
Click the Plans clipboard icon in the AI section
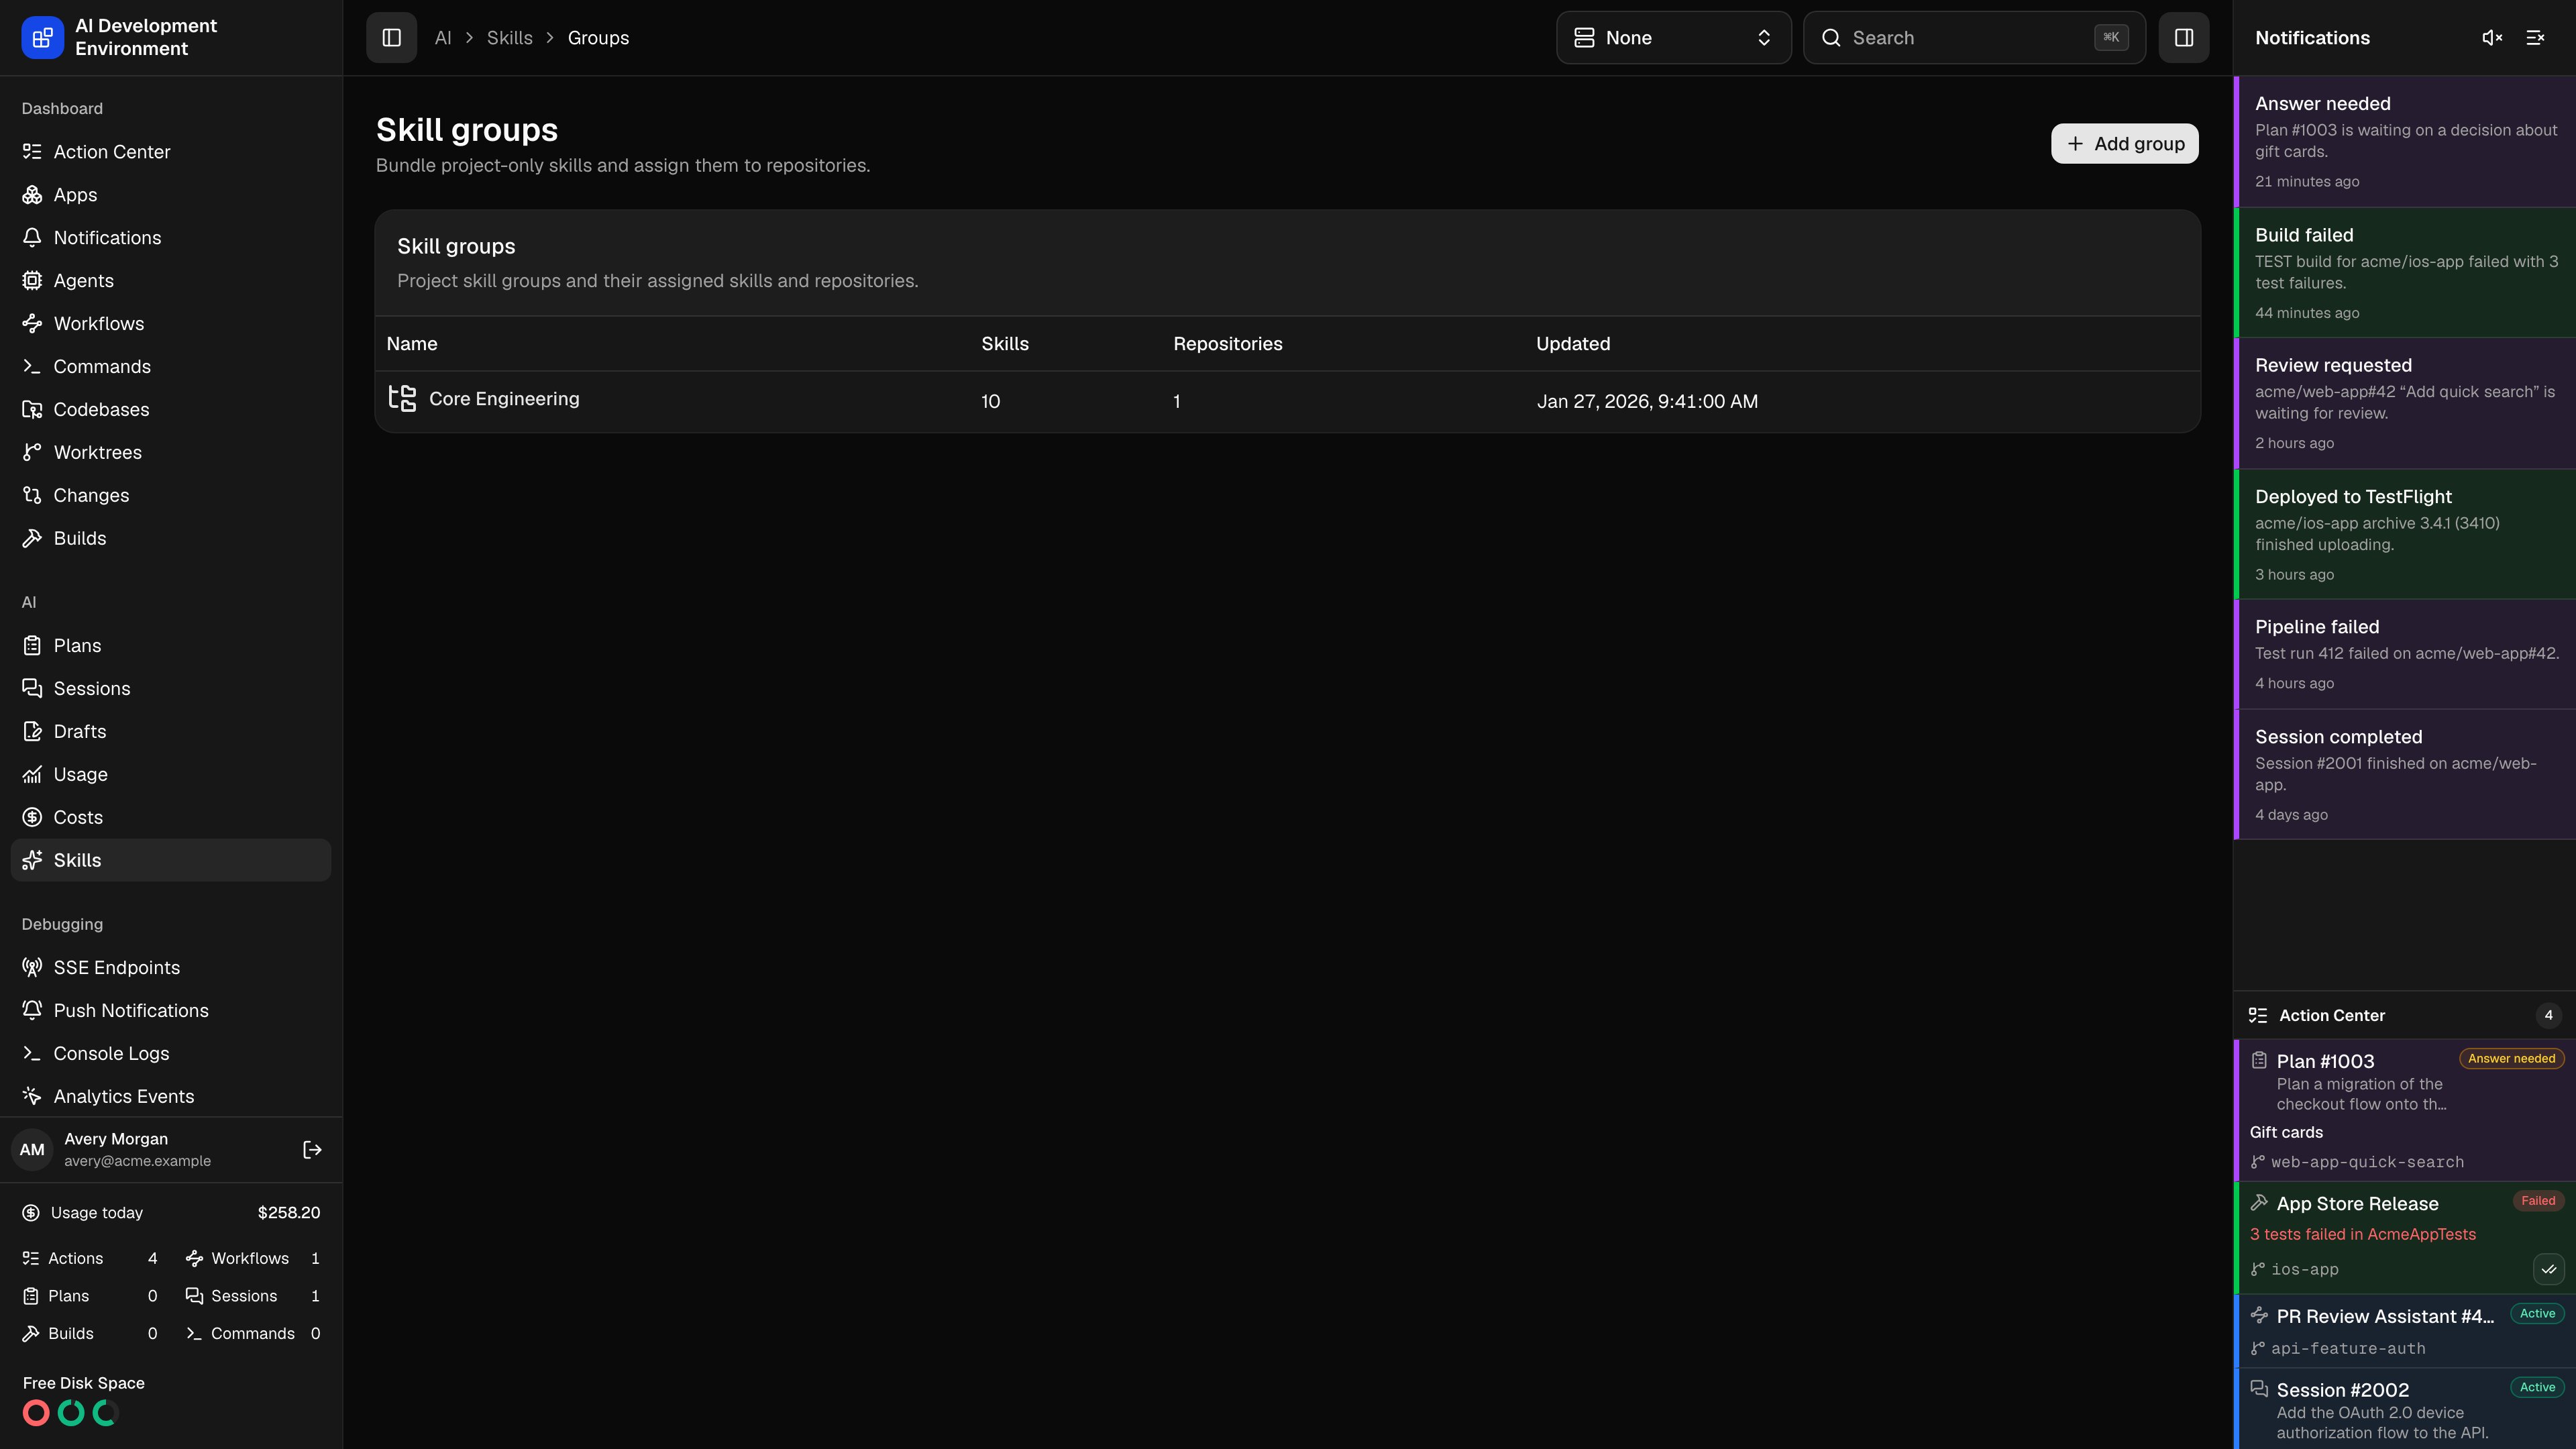pos(32,646)
